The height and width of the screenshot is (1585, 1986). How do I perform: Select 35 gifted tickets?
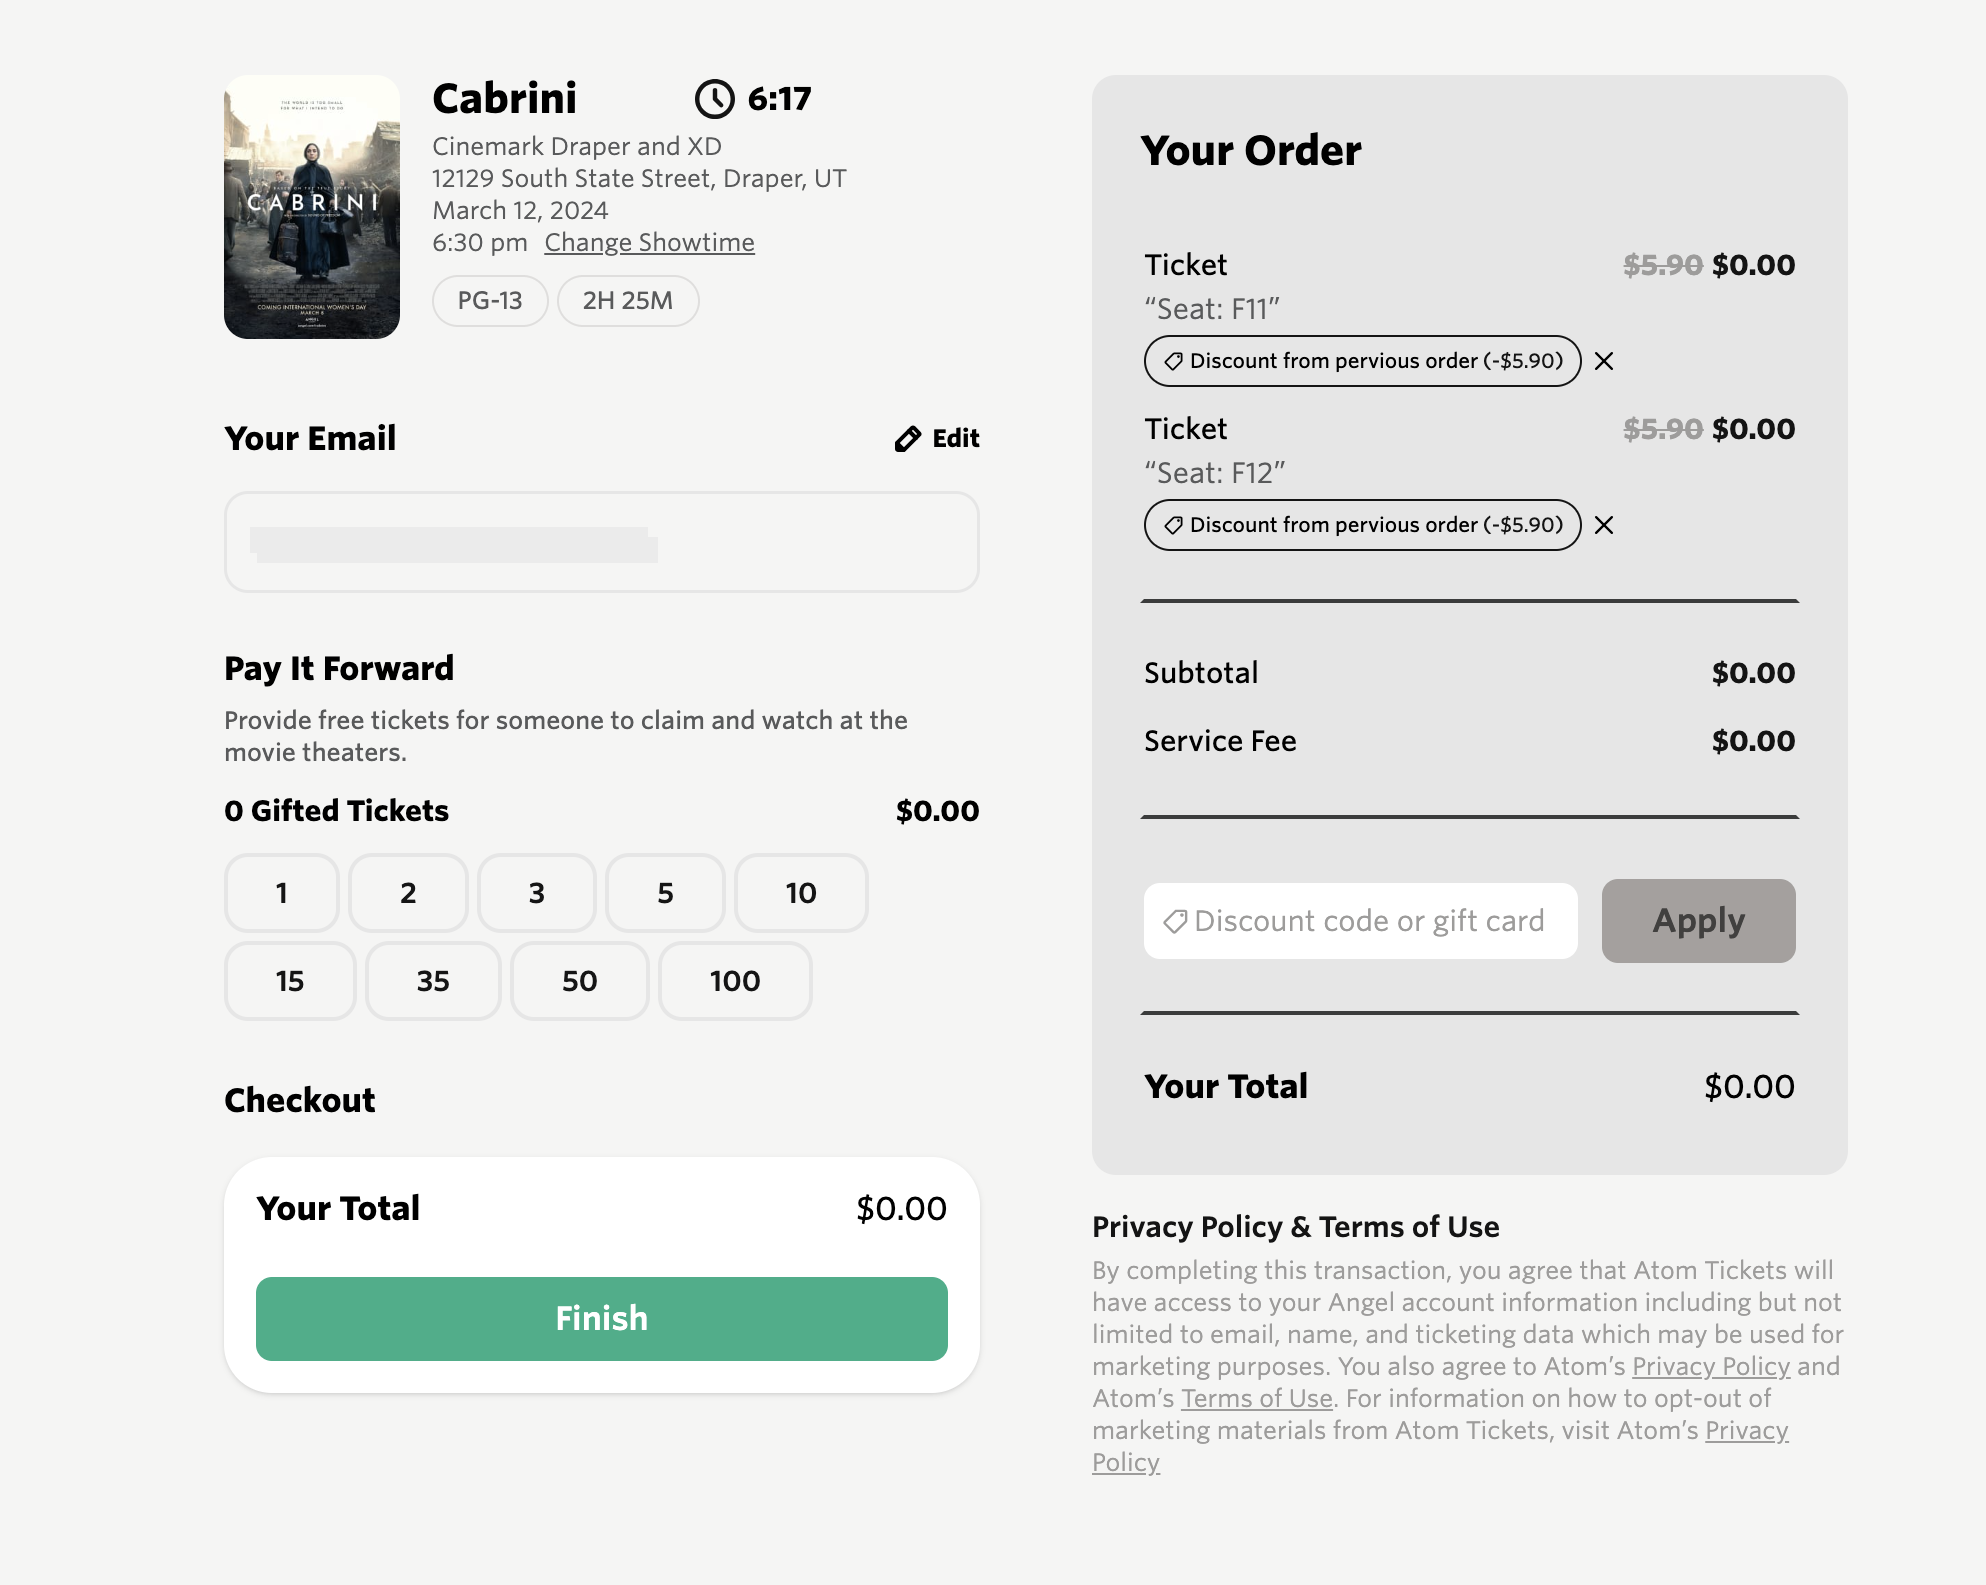click(x=433, y=981)
